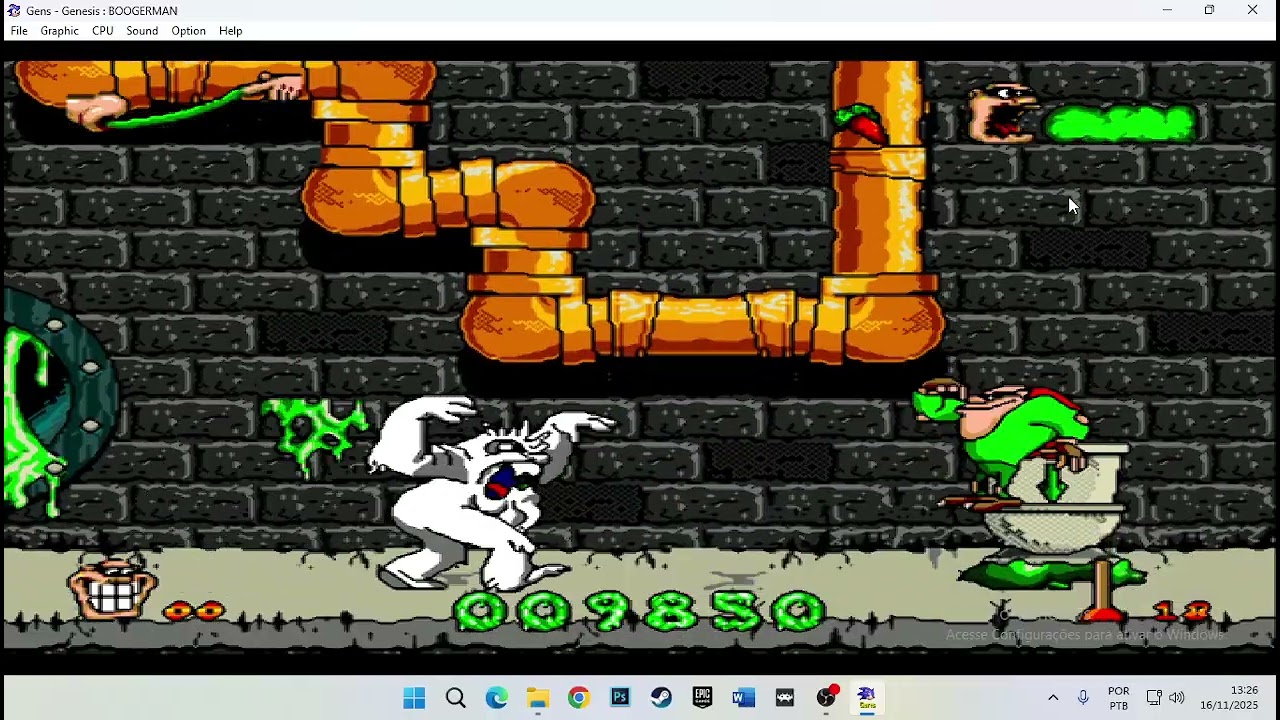Image resolution: width=1280 pixels, height=720 pixels.
Task: Click the green belch health meter
Action: pos(1120,123)
